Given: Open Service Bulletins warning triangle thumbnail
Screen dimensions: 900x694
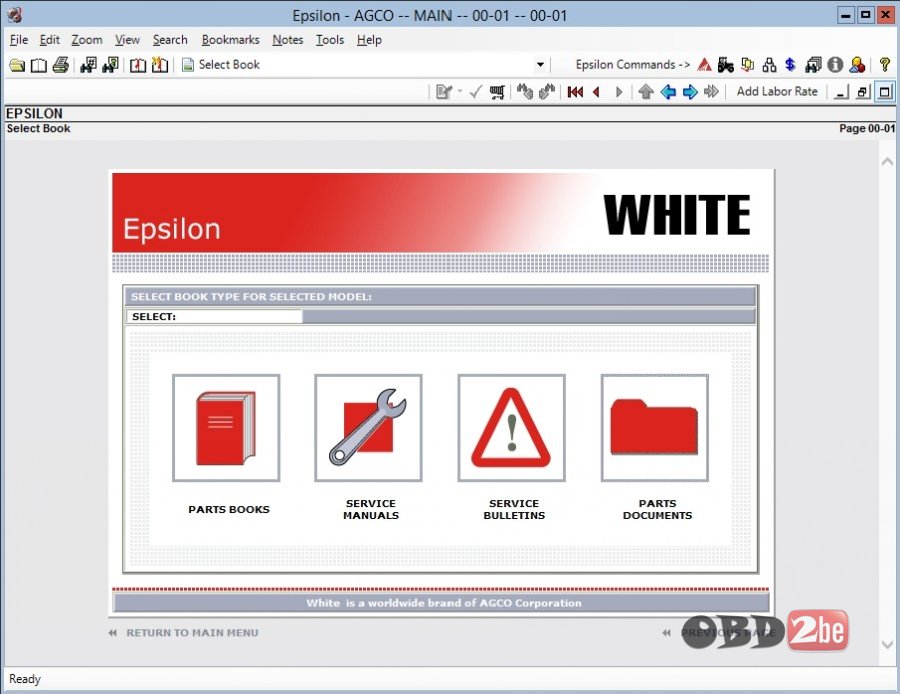Looking at the screenshot, I should 511,428.
